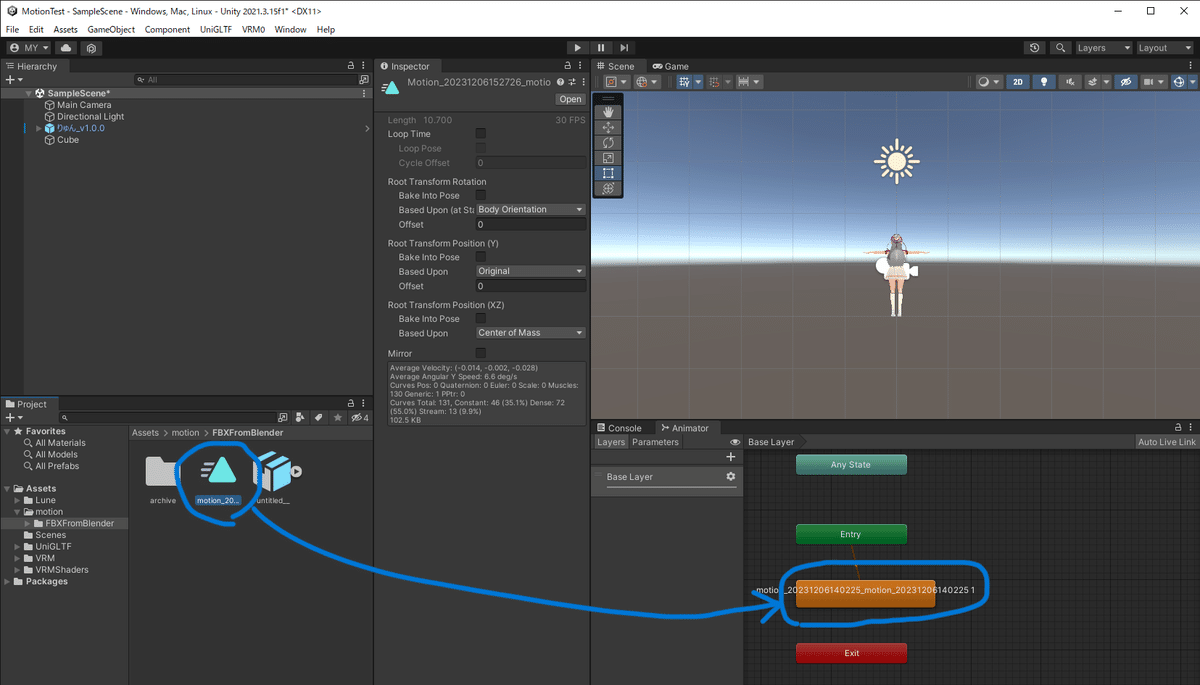Toggle Project hidden packages visibility count
This screenshot has height=685, width=1200.
click(361, 417)
